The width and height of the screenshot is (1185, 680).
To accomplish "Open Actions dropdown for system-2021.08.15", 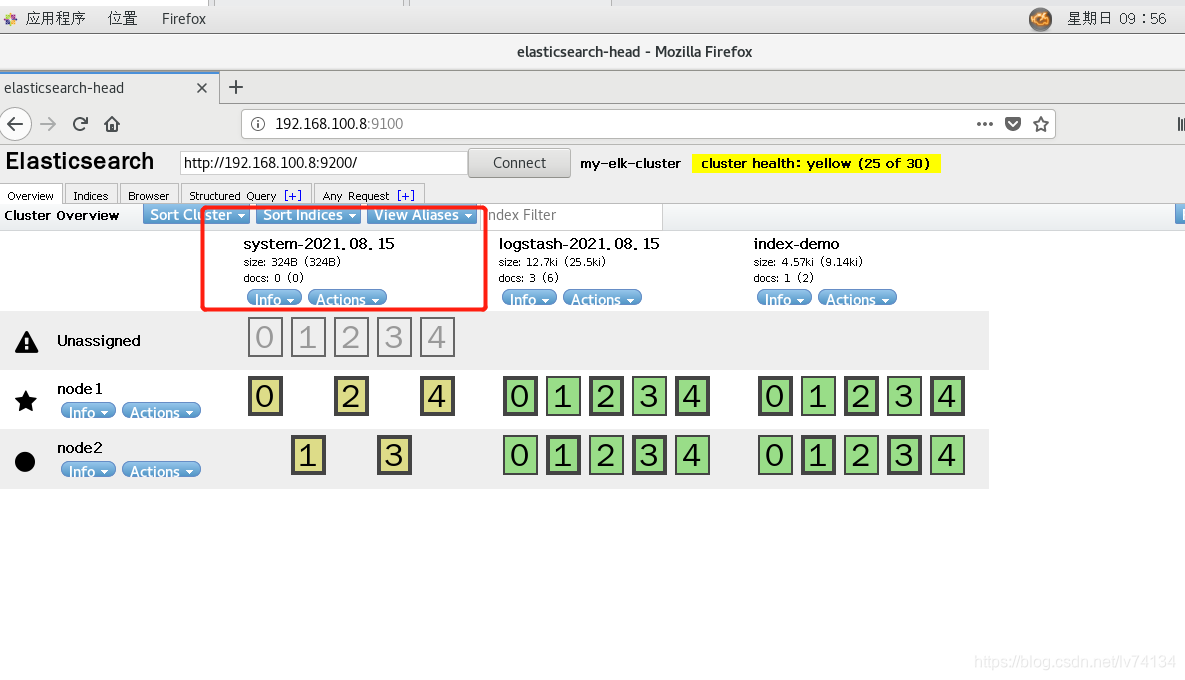I will pos(348,298).
